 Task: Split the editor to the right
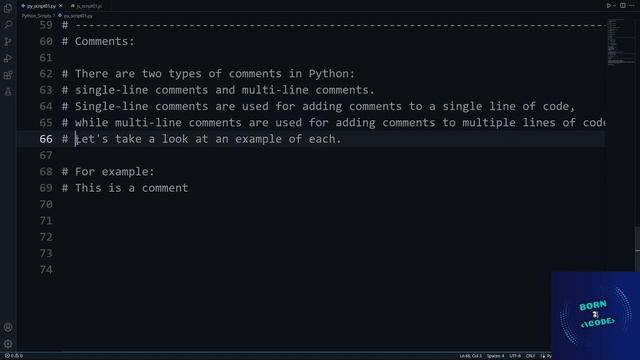click(x=623, y=6)
